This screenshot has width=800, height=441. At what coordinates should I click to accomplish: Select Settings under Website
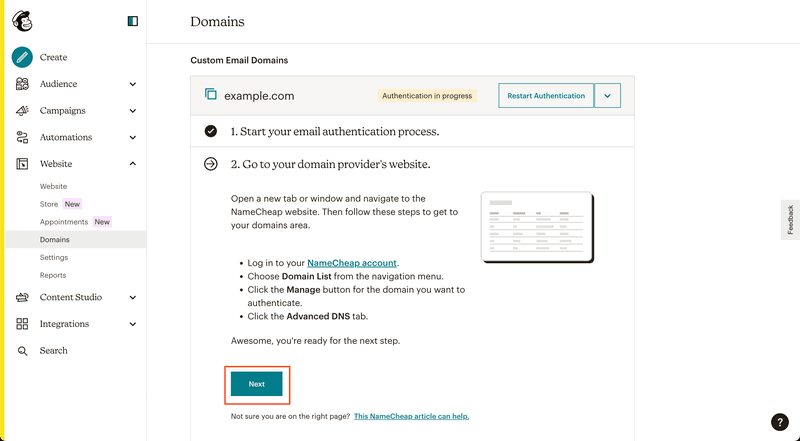click(x=54, y=257)
